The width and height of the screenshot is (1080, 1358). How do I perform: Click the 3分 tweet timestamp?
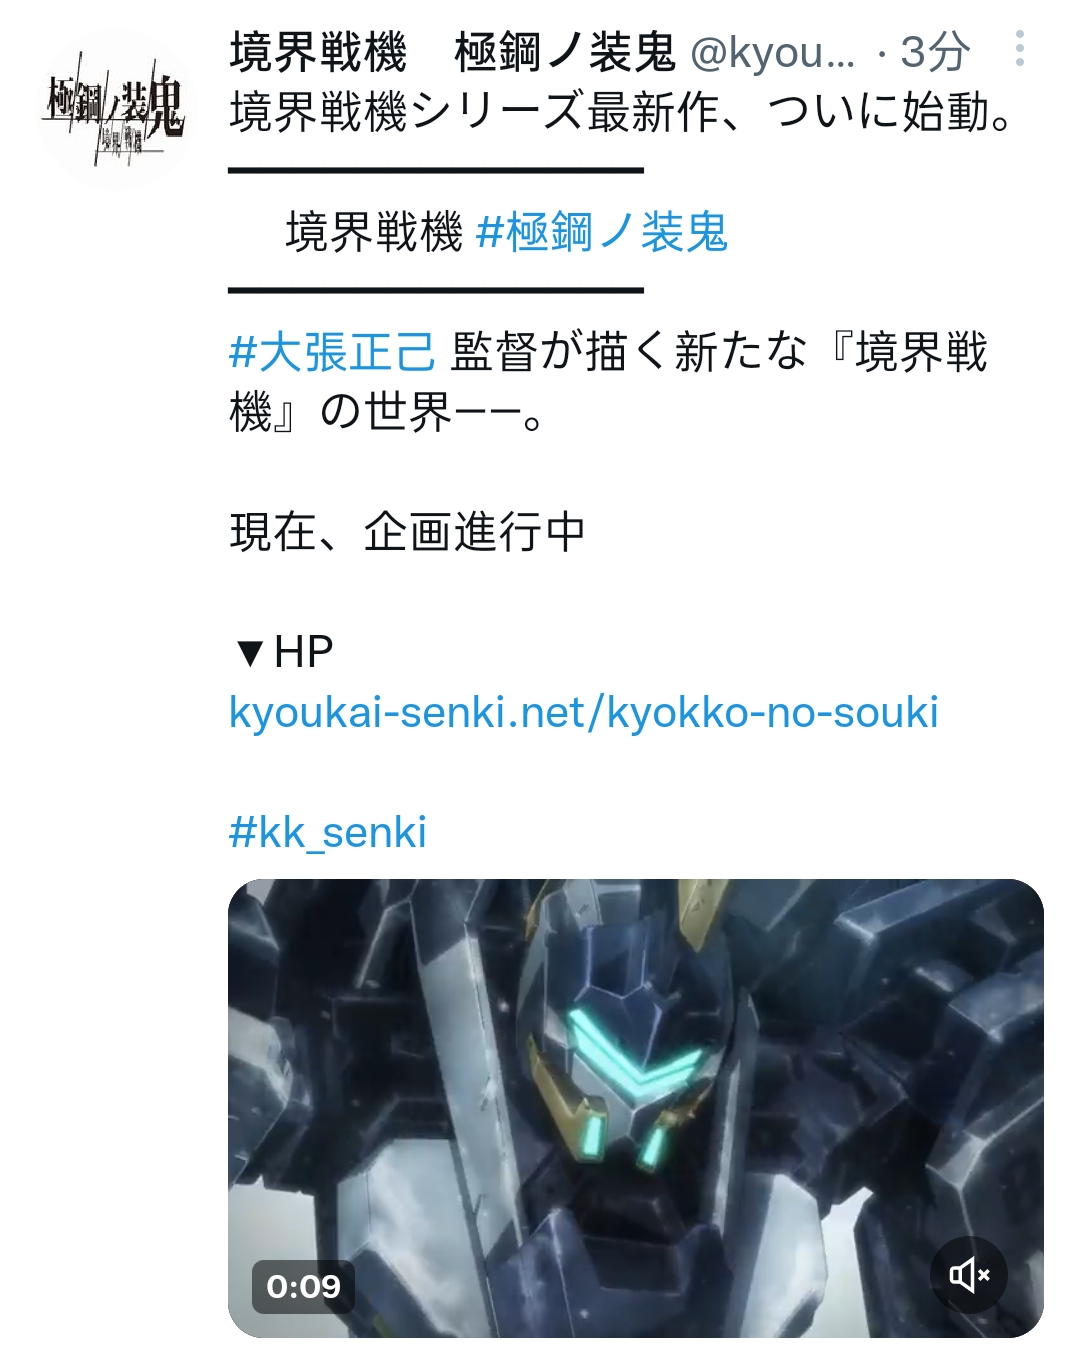[x=935, y=52]
